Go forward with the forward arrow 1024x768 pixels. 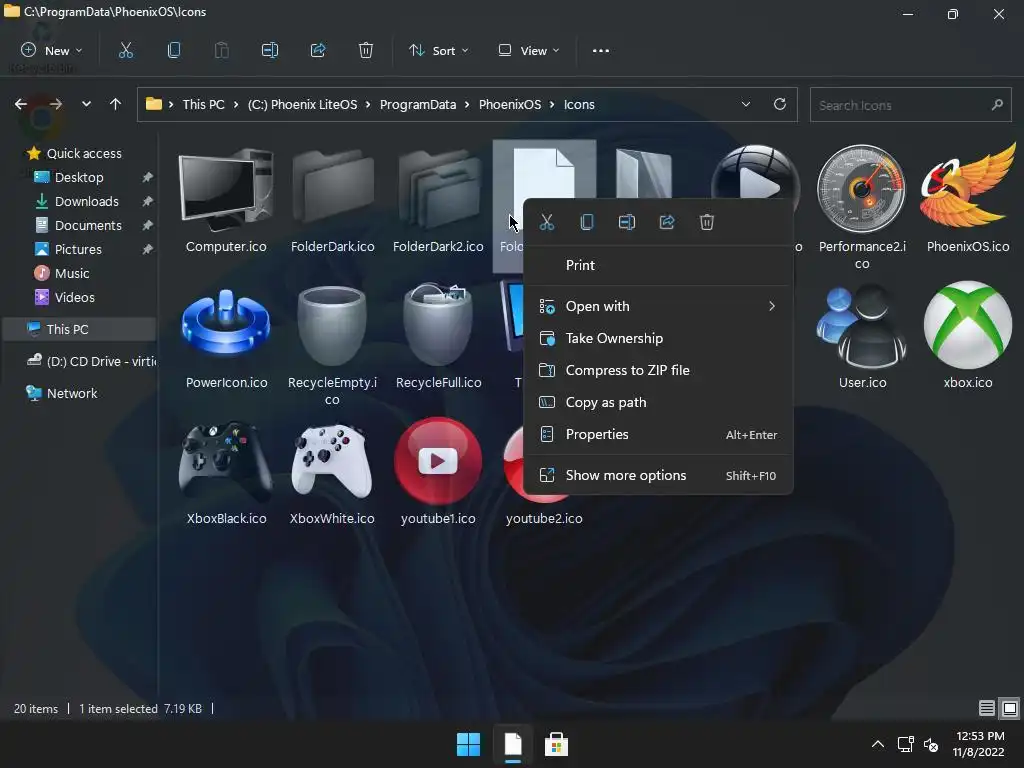(x=56, y=104)
